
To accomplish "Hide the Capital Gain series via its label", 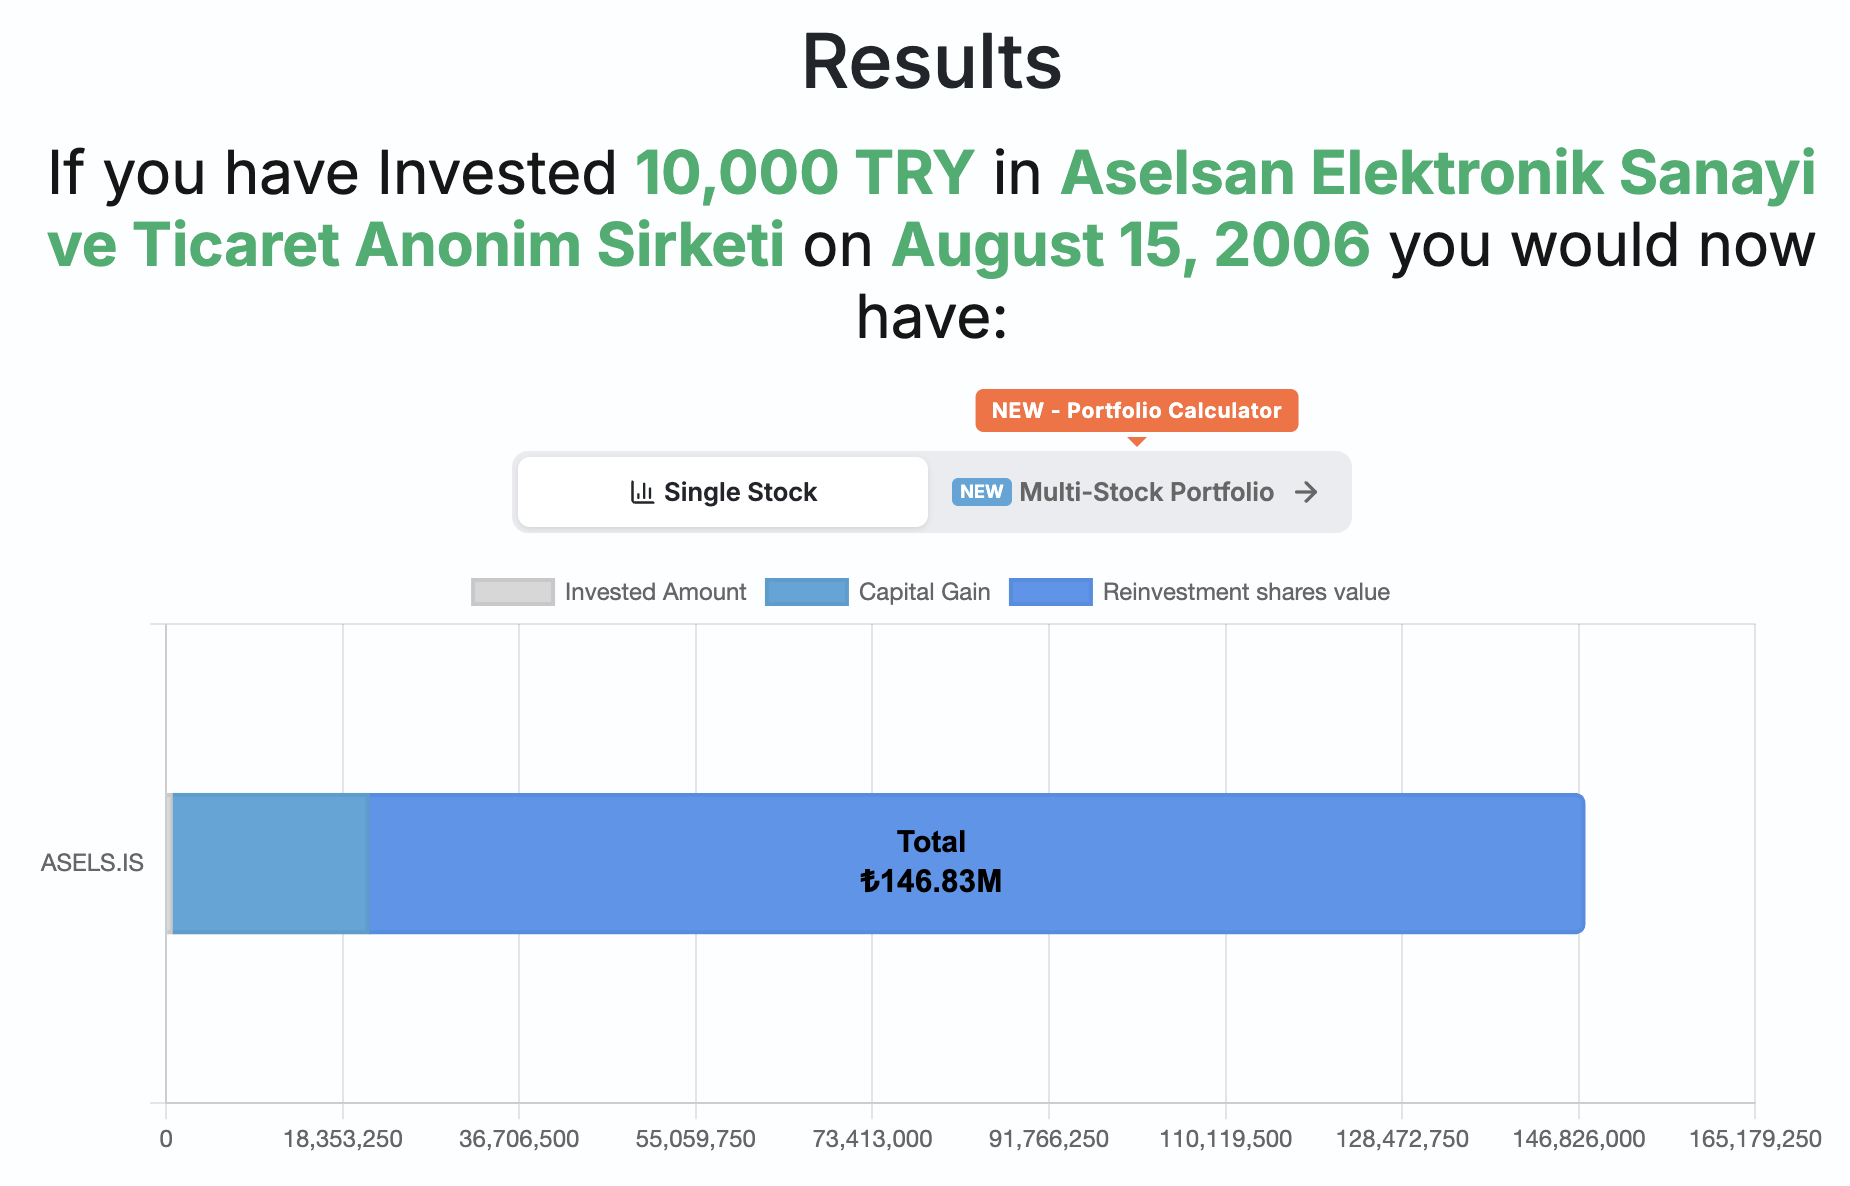I will [924, 592].
